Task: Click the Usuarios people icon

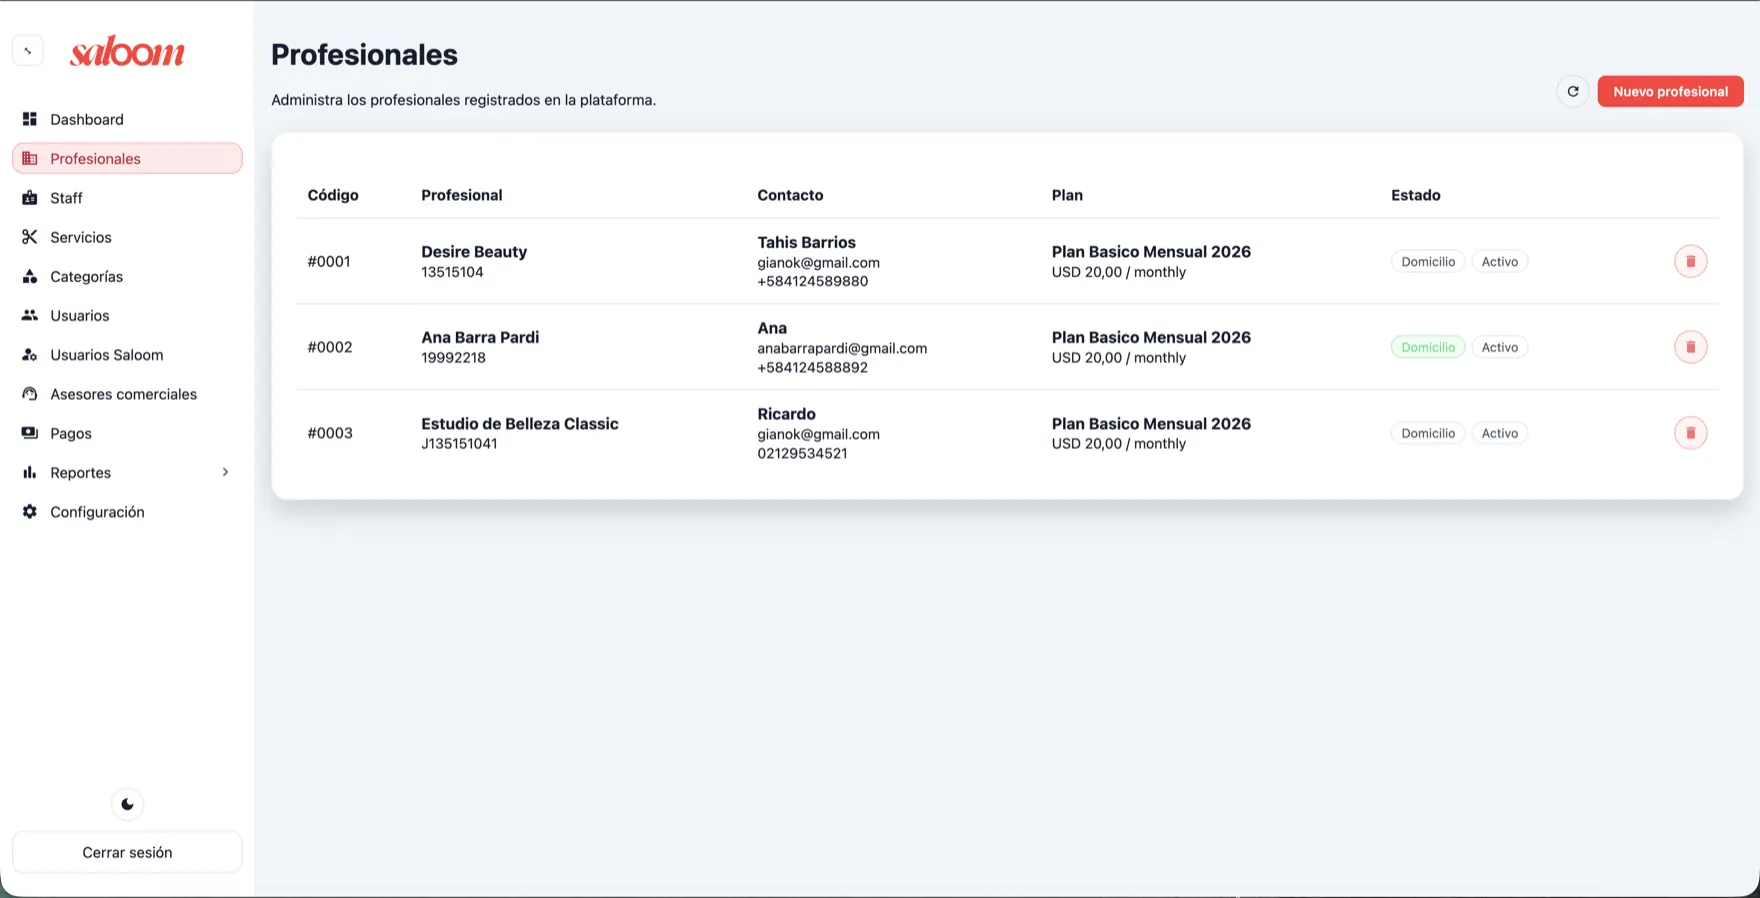Action: click(x=30, y=315)
